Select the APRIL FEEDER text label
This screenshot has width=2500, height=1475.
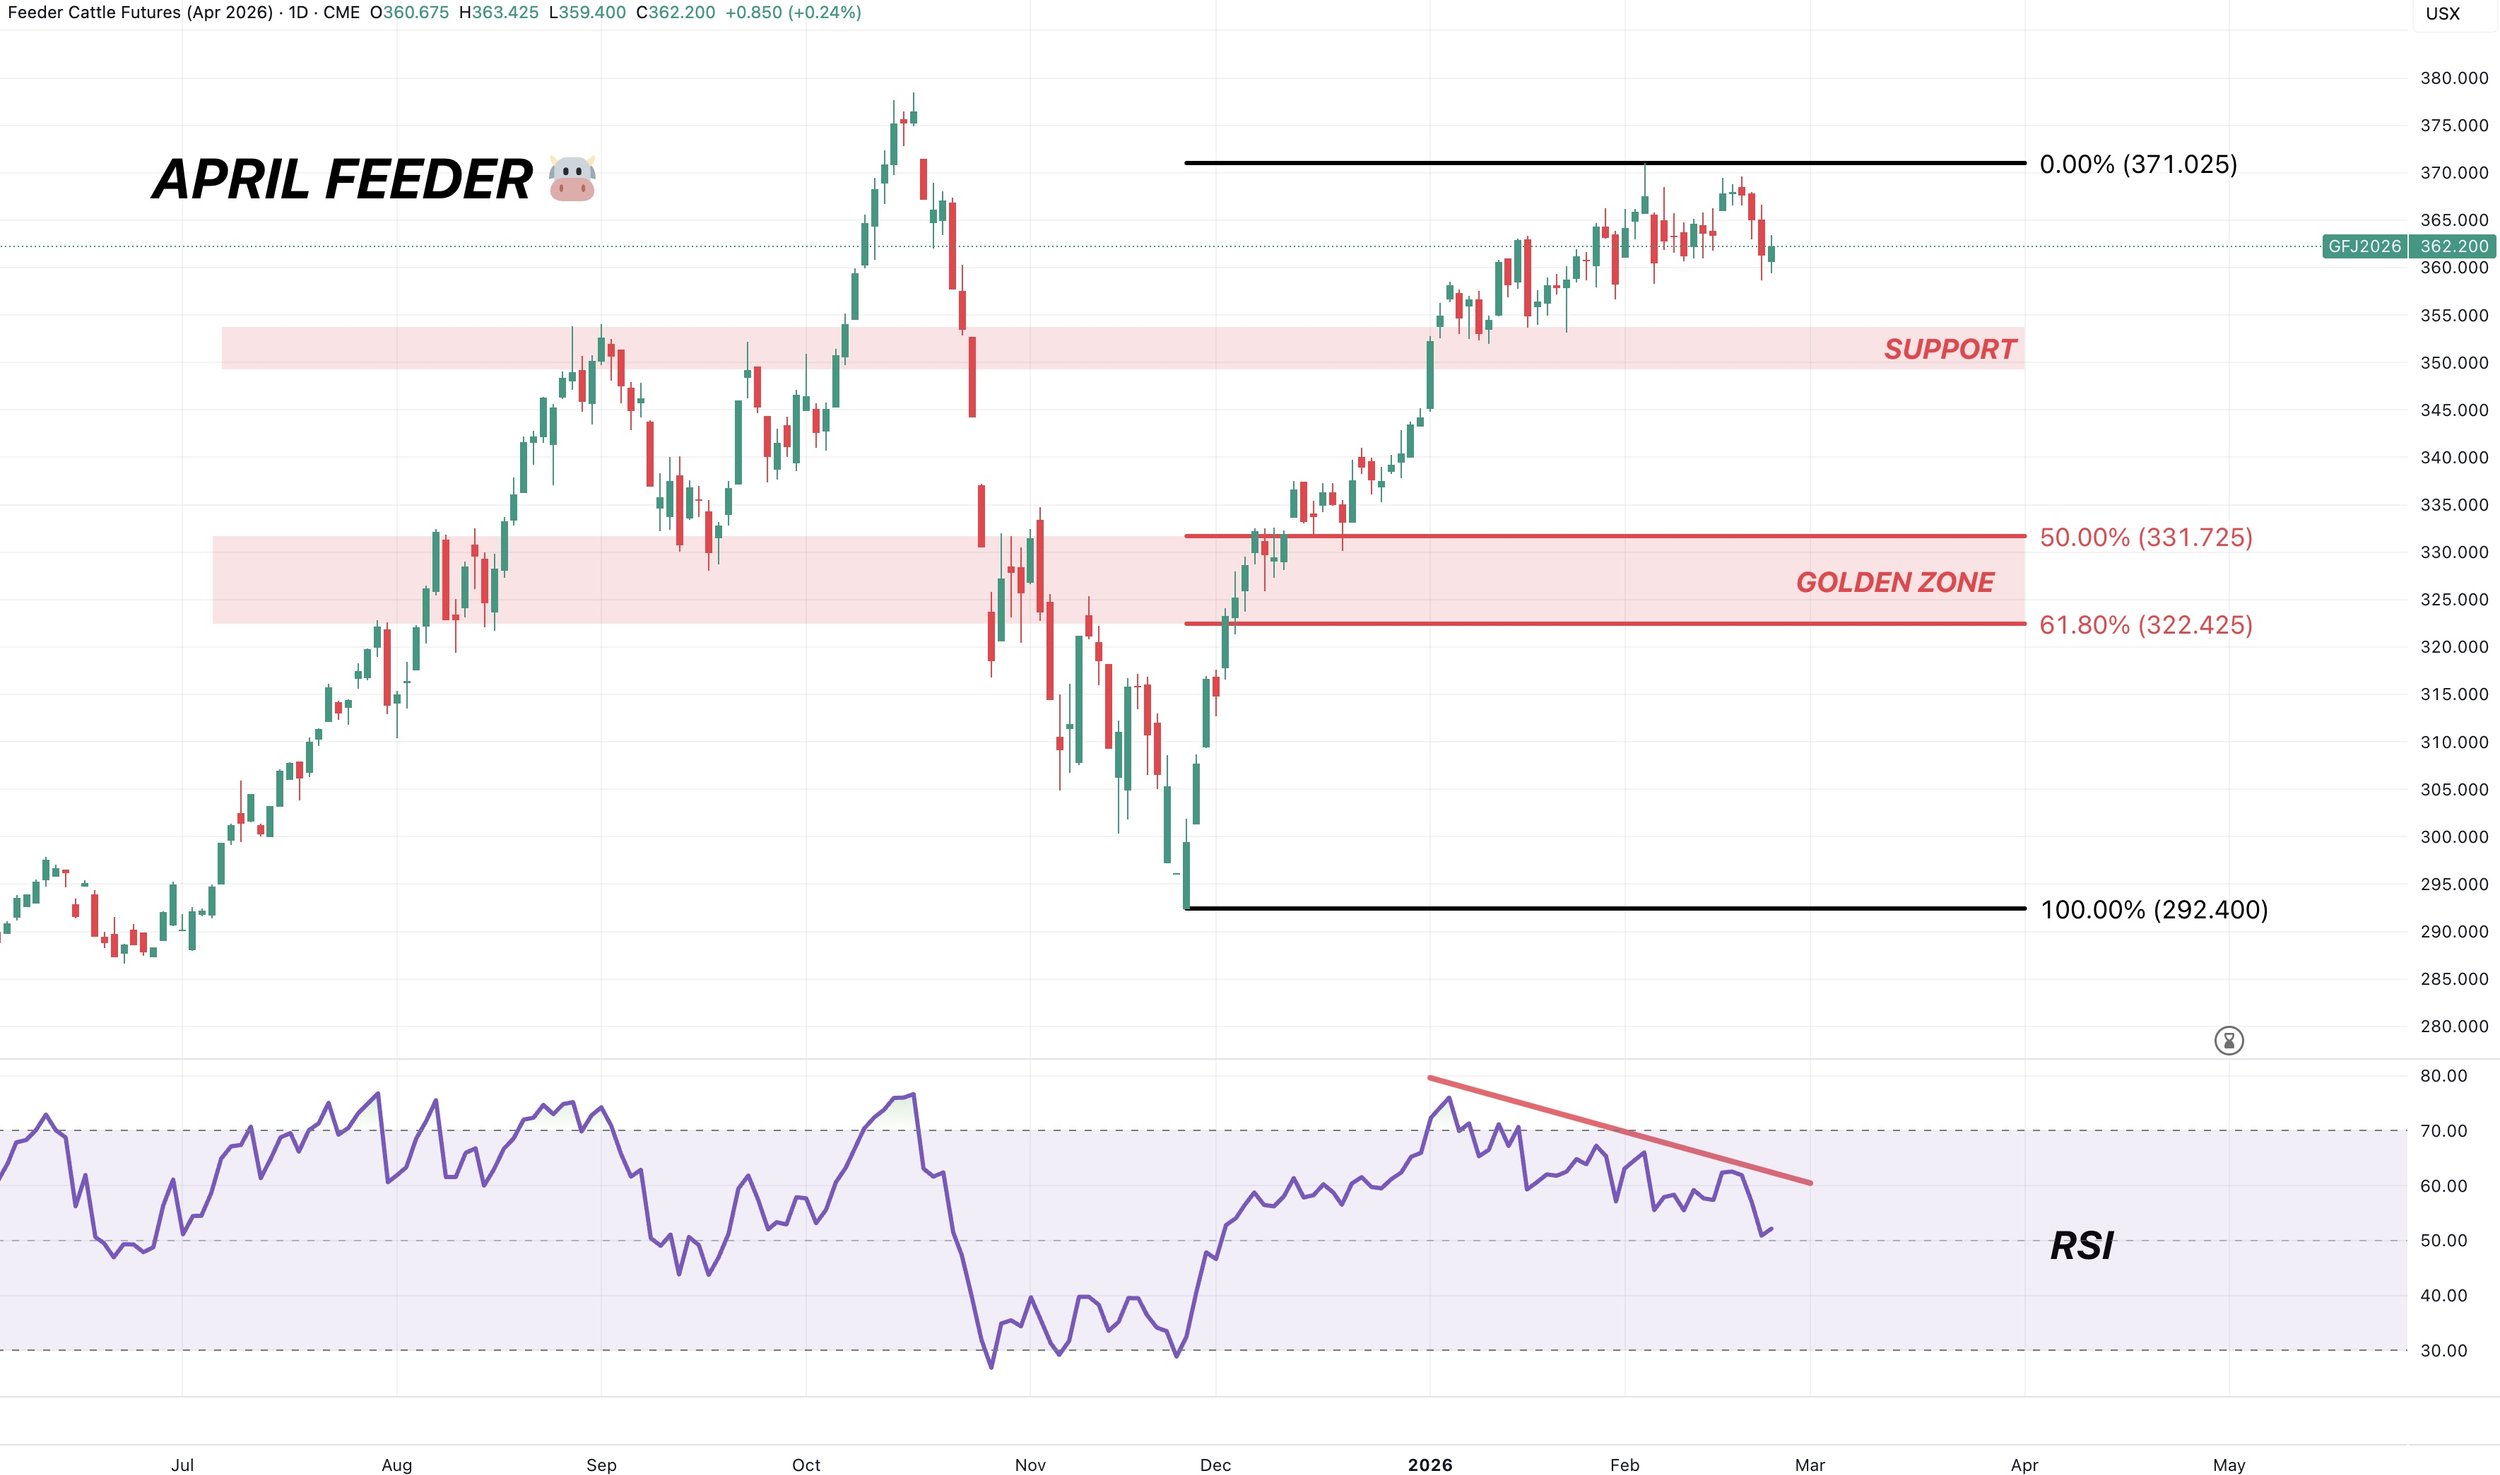point(342,180)
